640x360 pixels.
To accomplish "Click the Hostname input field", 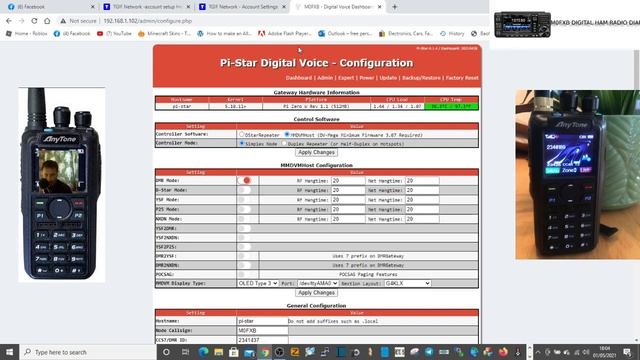I will point(262,321).
